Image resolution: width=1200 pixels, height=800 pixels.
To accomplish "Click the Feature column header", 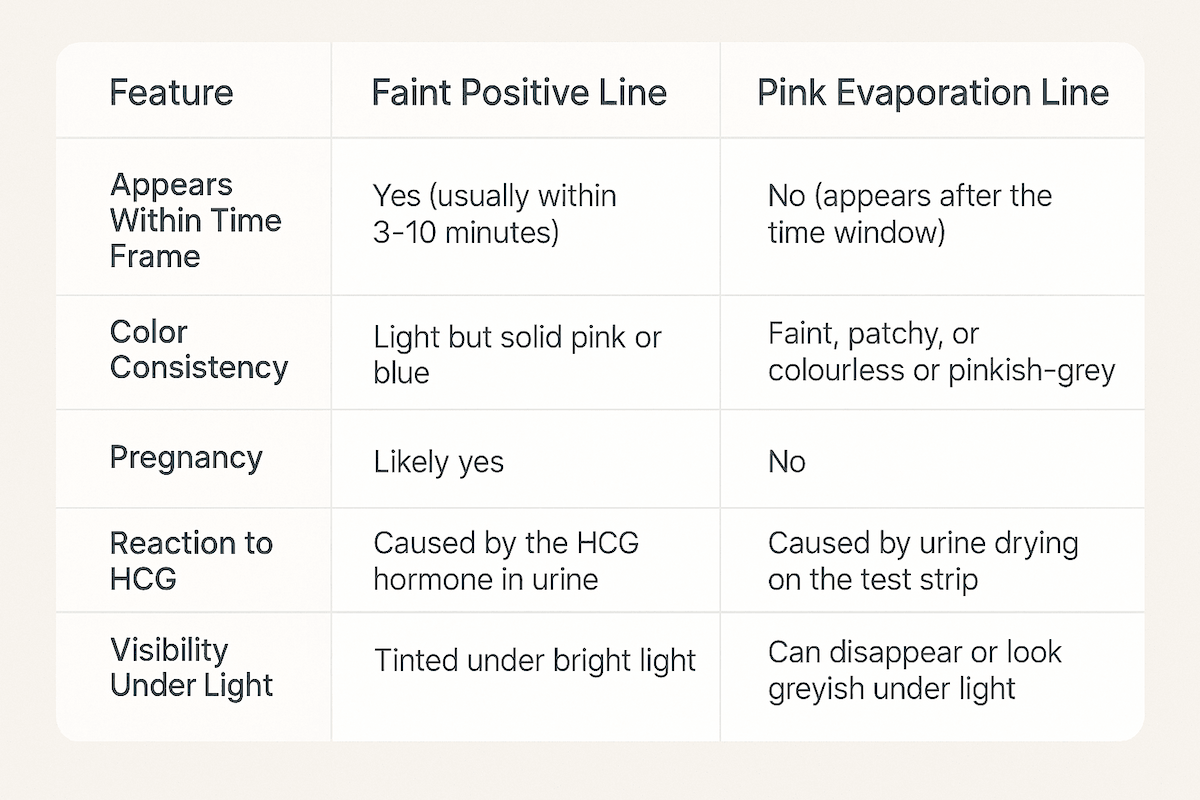I will pyautogui.click(x=171, y=93).
